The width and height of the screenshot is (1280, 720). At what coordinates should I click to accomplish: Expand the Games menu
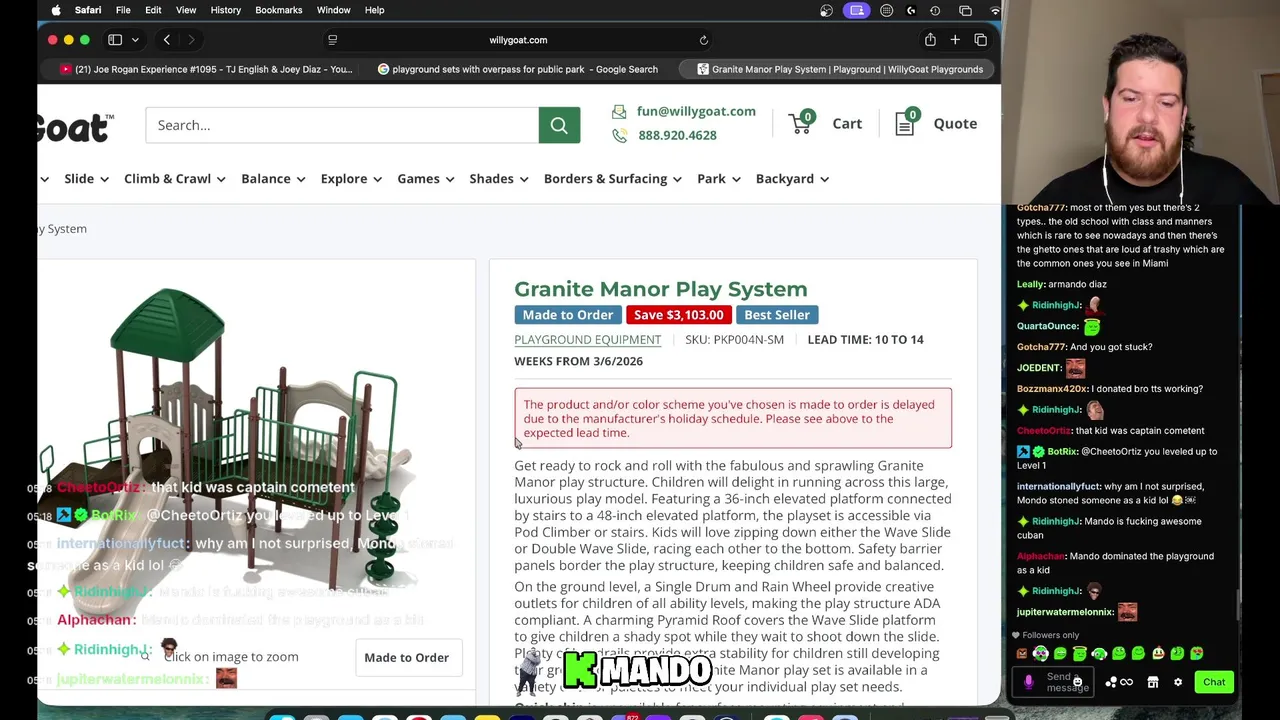[426, 179]
